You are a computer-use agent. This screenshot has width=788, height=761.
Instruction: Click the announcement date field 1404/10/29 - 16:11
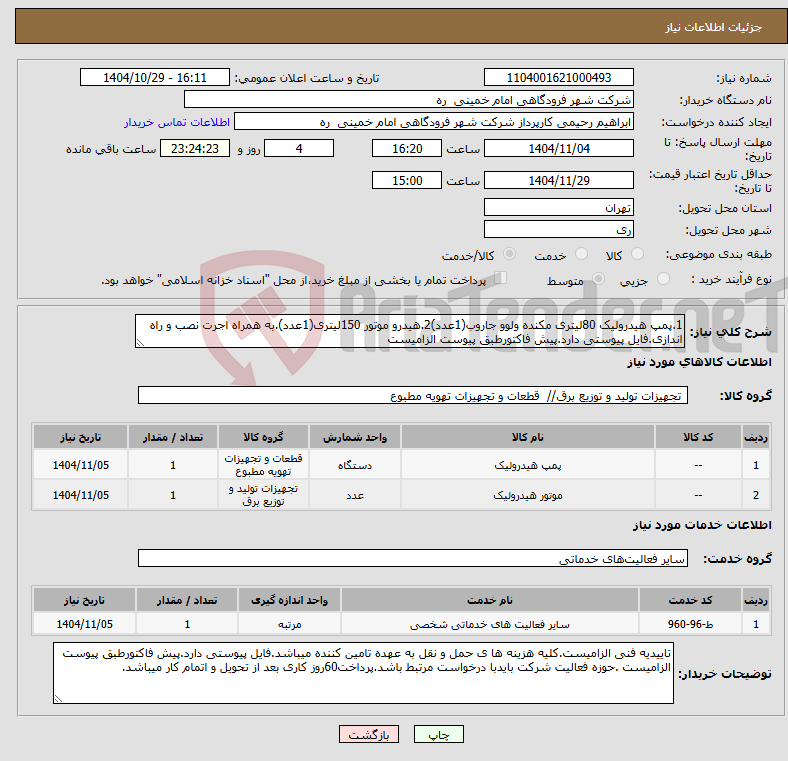click(155, 77)
